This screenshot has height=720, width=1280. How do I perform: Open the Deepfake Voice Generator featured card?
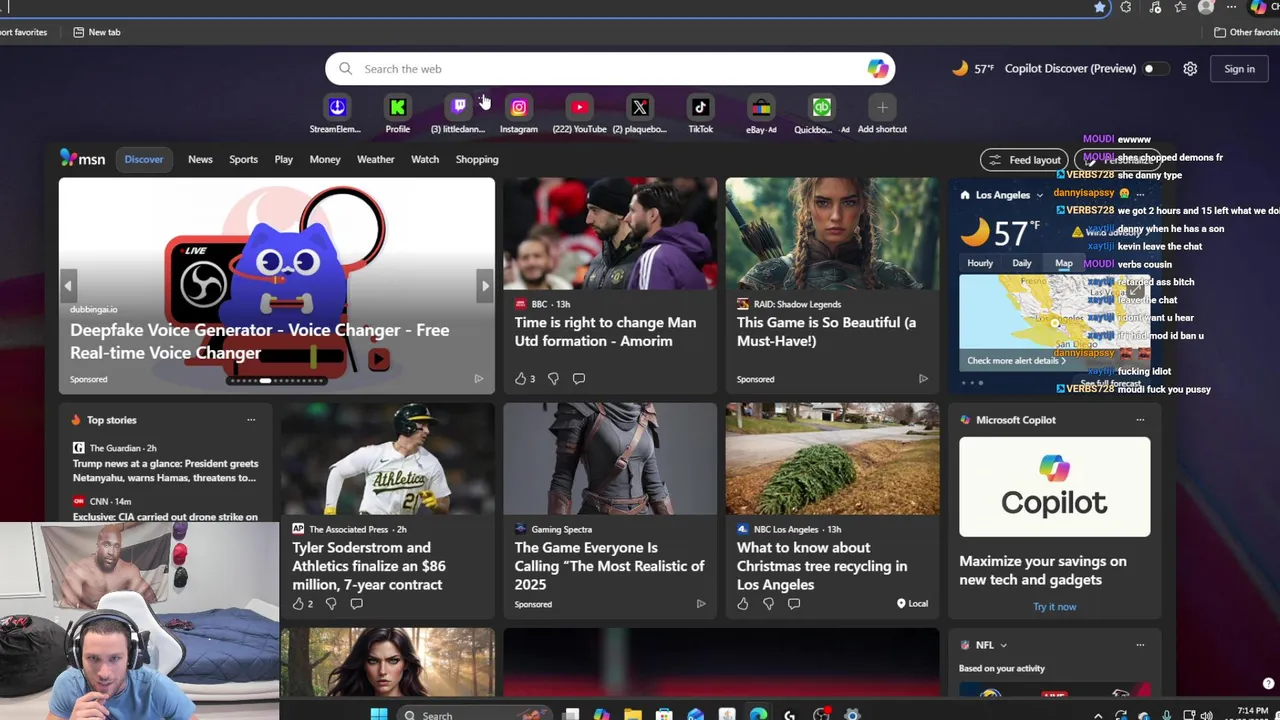click(x=276, y=285)
